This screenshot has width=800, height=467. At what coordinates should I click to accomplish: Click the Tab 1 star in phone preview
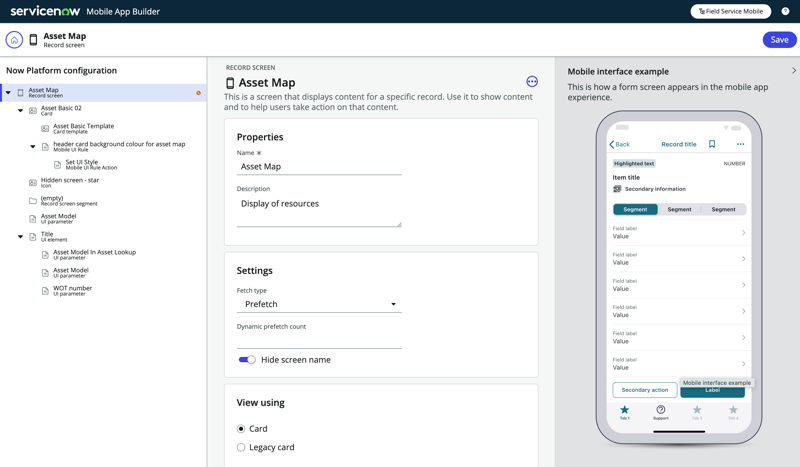tap(624, 412)
